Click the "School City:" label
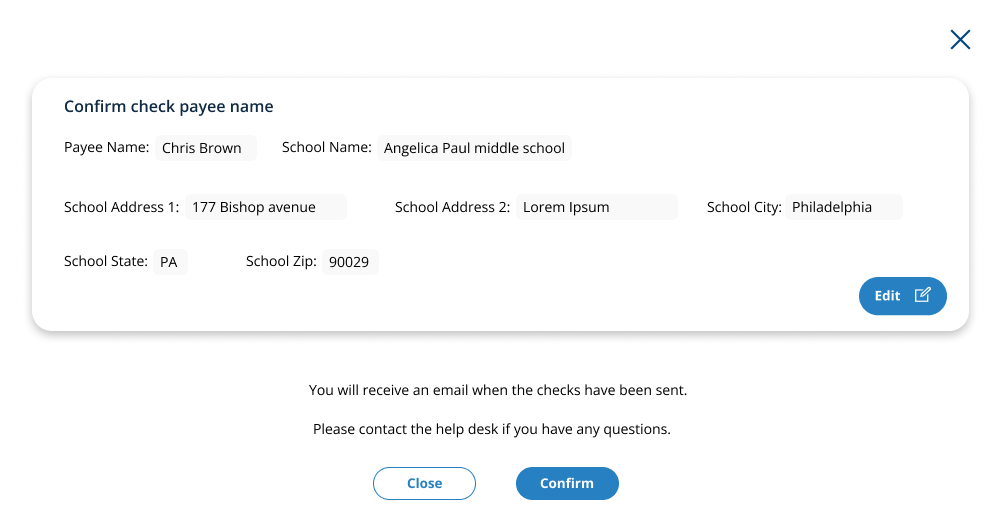 pos(744,207)
